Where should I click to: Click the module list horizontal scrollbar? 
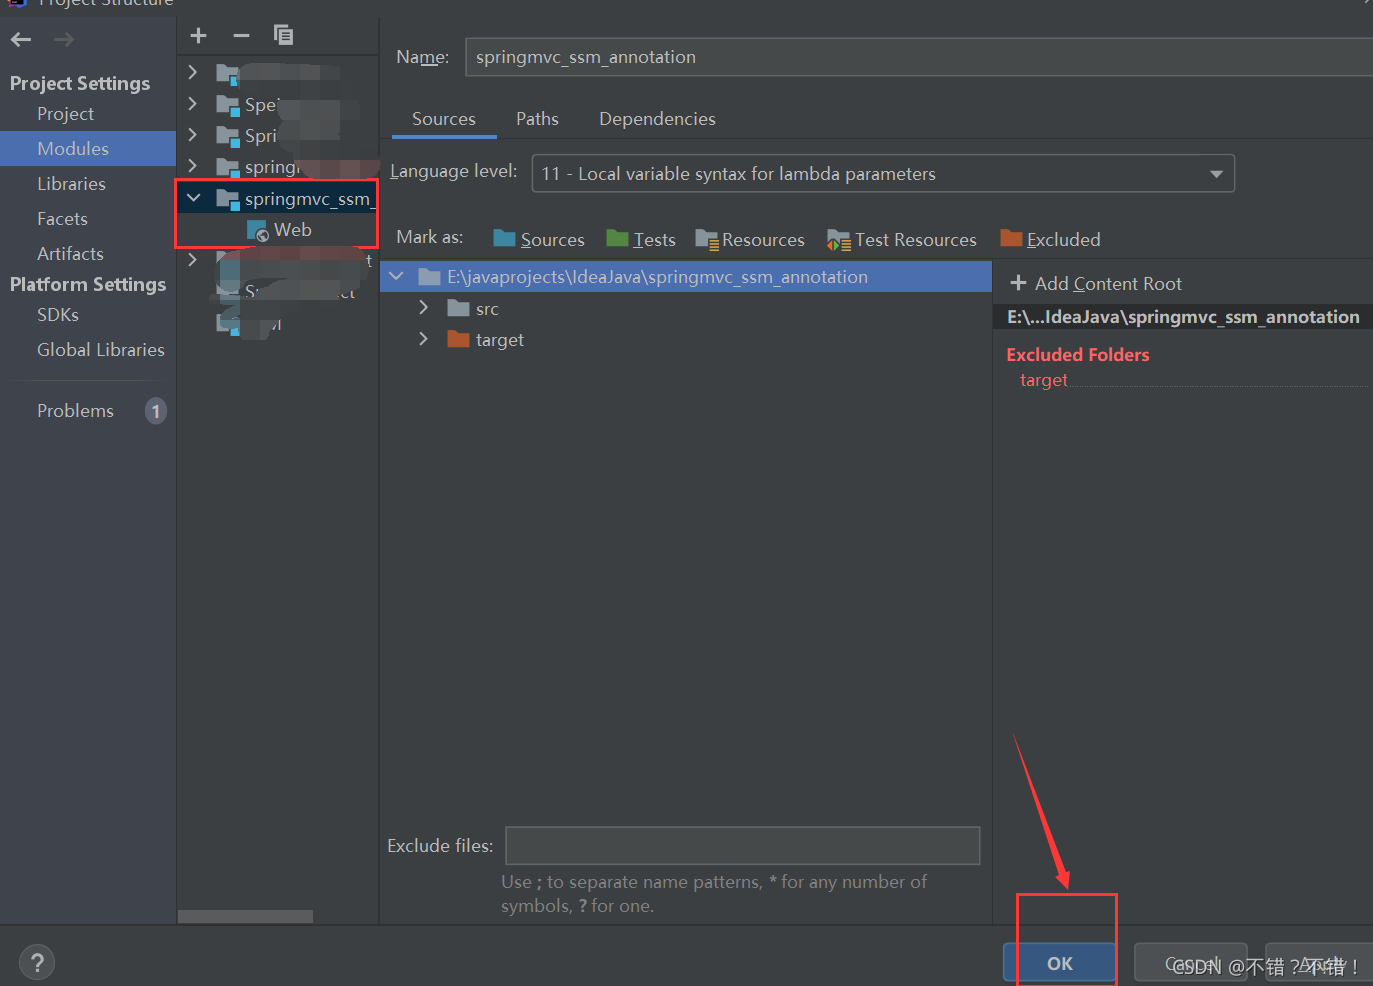pos(245,916)
